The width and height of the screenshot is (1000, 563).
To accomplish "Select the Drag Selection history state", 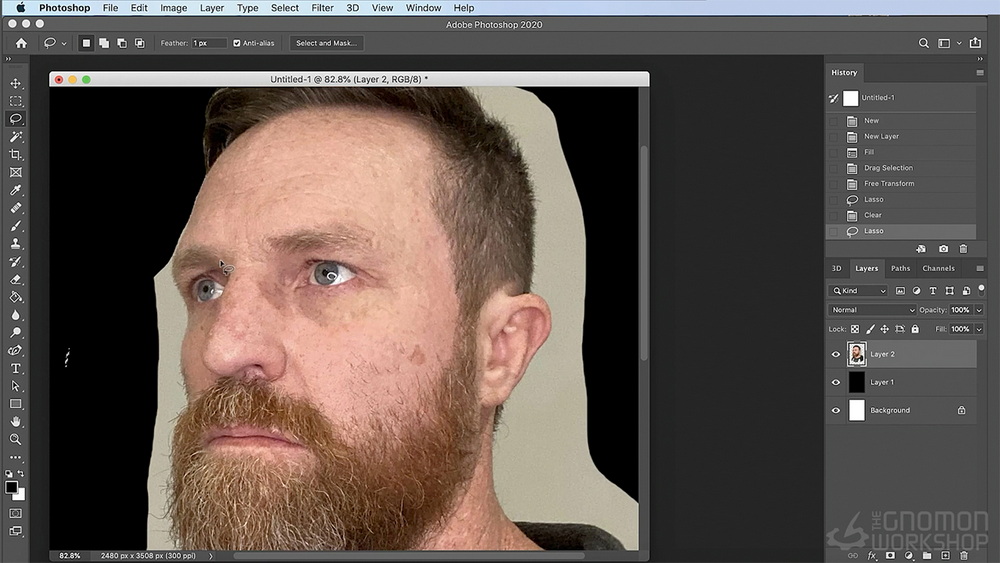I will [x=901, y=168].
